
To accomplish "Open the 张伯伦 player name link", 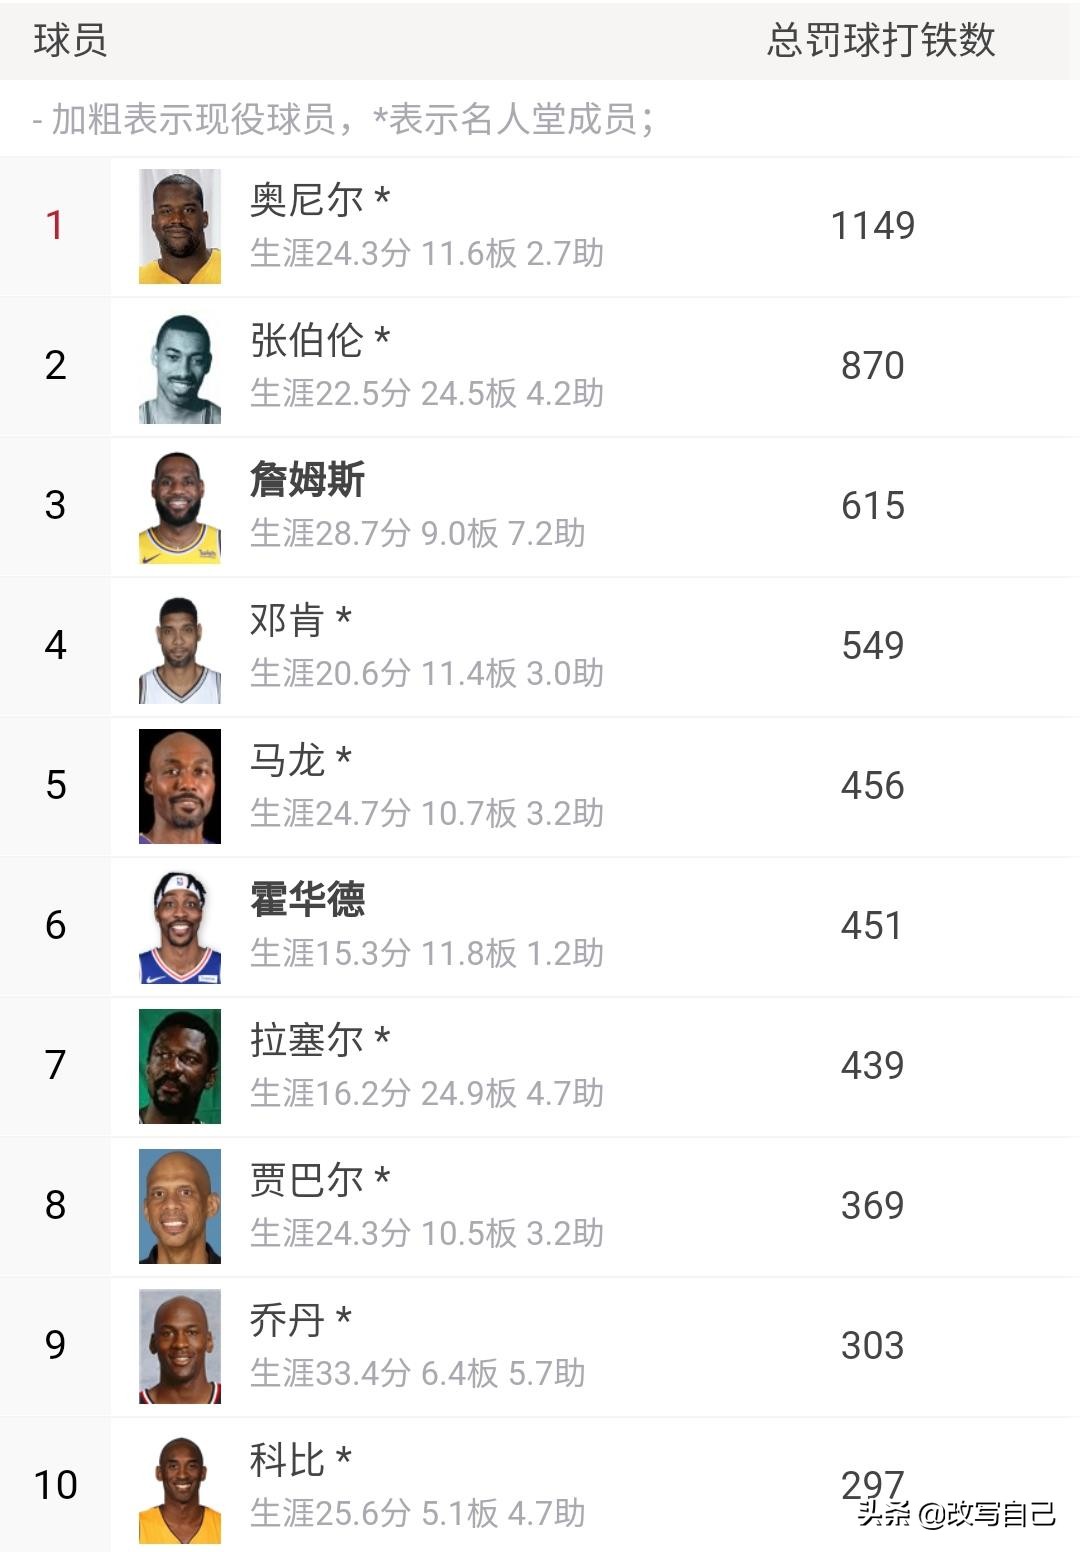I will tap(306, 340).
